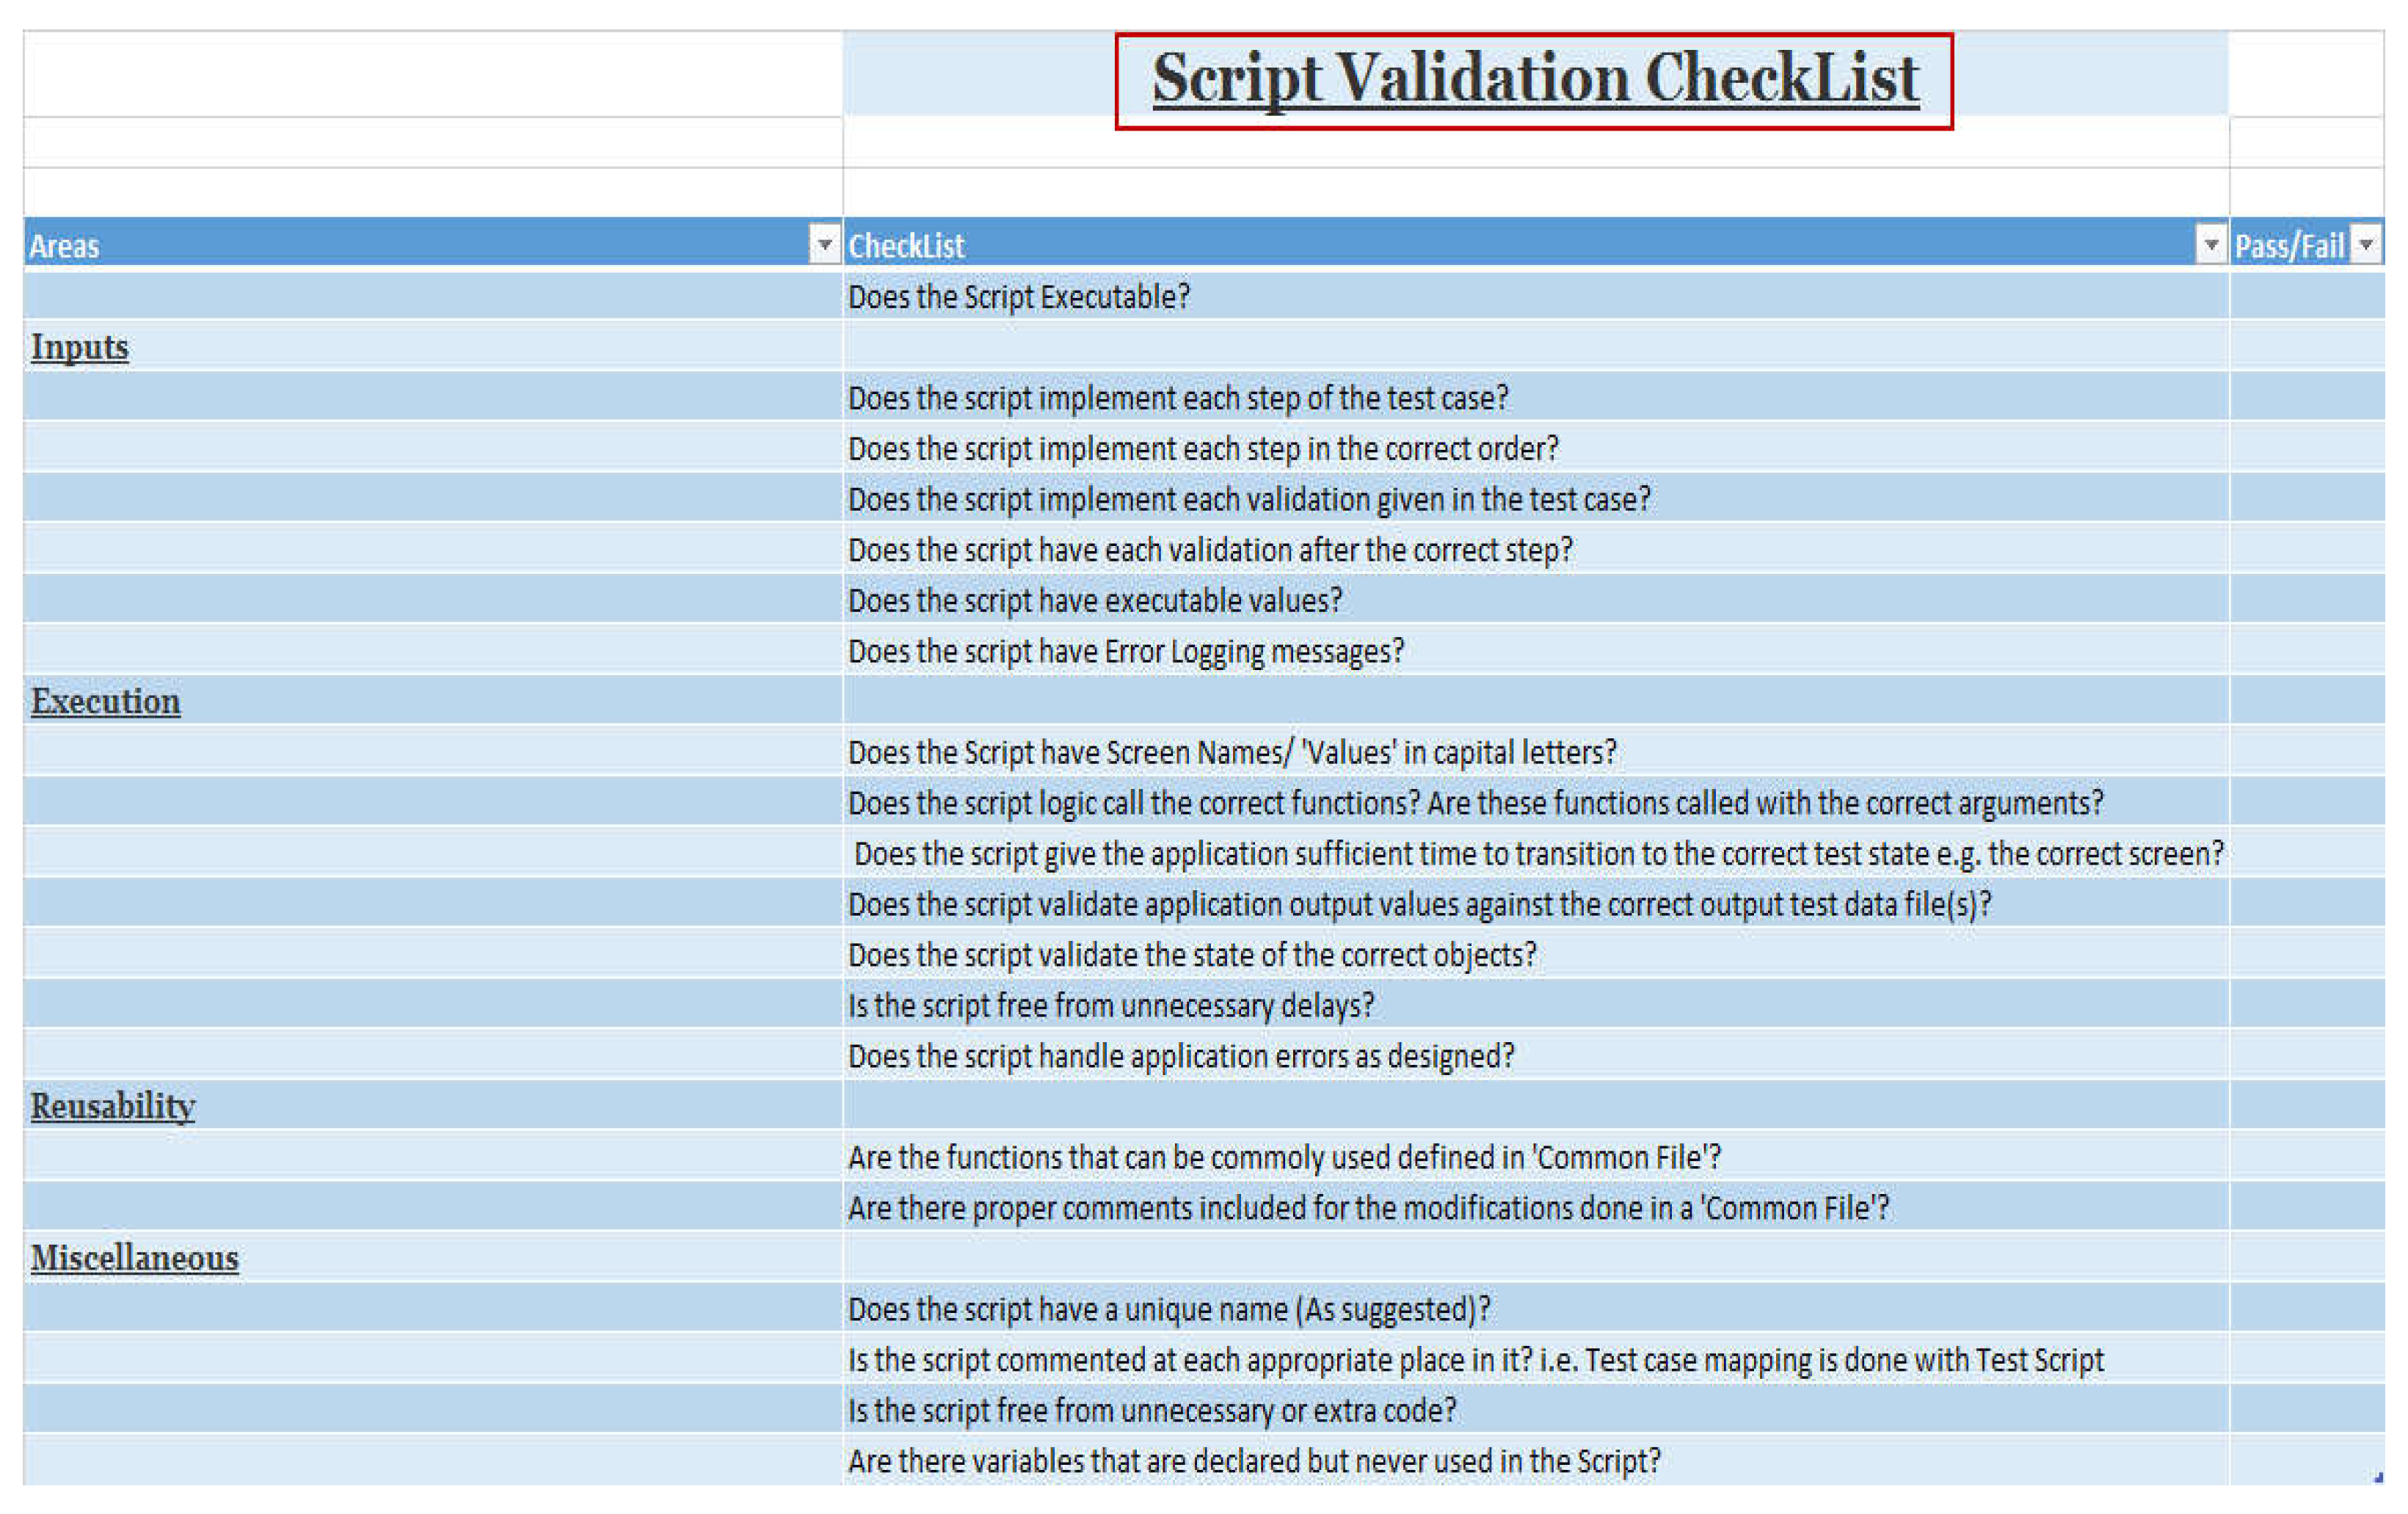The image size is (2408, 1514).
Task: Select cell about Error Logging messages
Action: tap(1125, 651)
